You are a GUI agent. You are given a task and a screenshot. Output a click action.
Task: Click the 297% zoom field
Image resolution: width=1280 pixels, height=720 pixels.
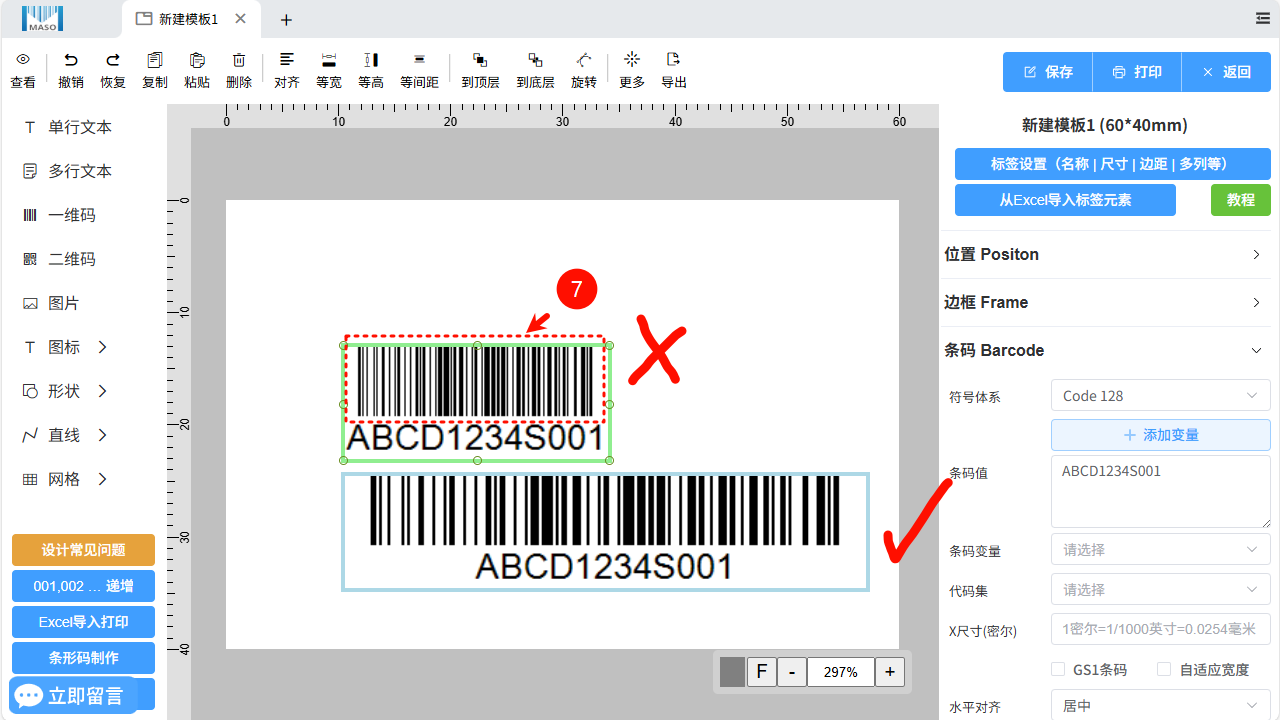point(841,672)
